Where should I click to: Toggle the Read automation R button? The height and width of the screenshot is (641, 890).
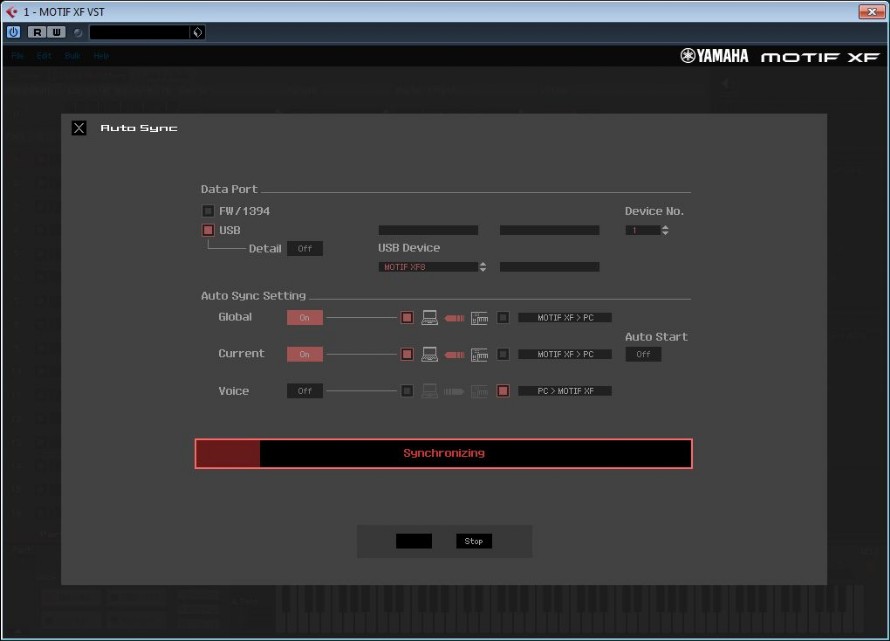tap(38, 32)
